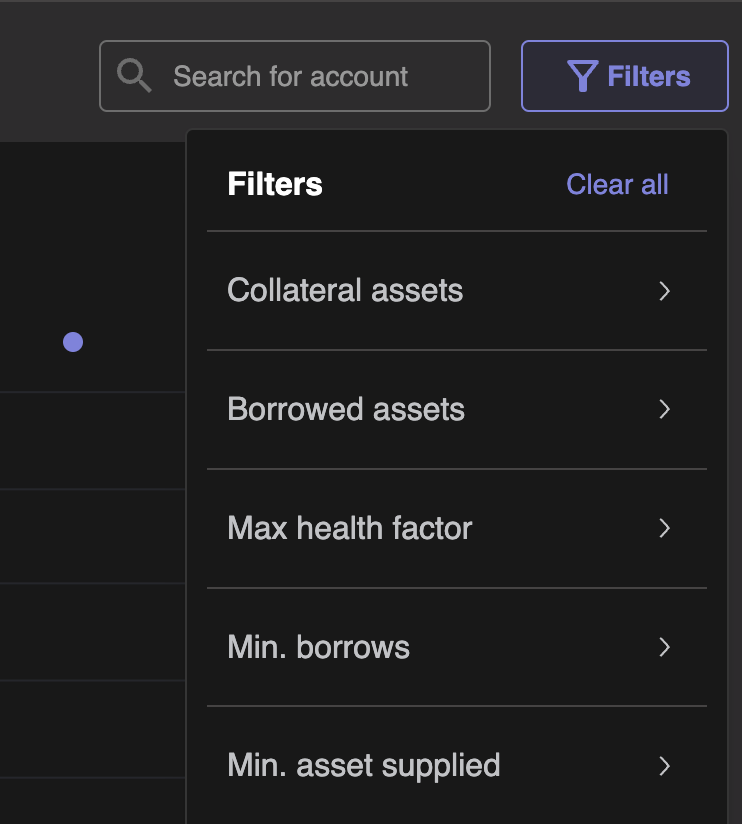Click the magnifier icon in search box

click(134, 76)
